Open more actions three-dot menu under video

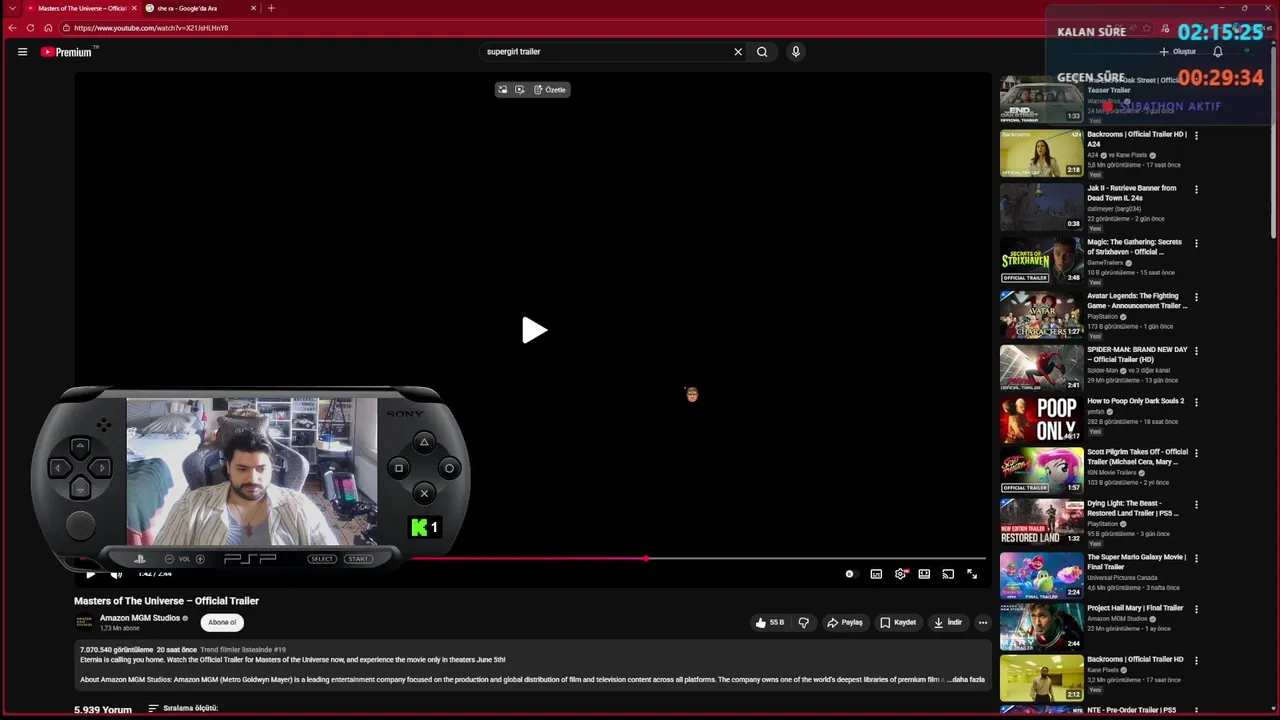click(x=982, y=622)
